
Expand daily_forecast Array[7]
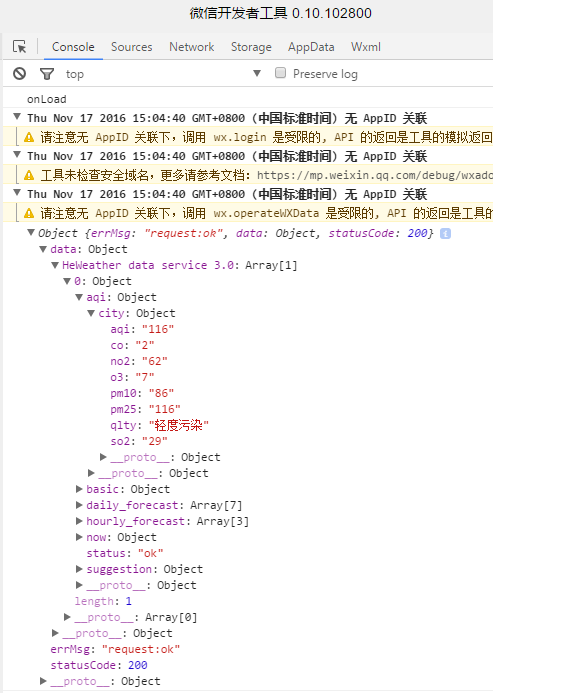pyautogui.click(x=79, y=505)
